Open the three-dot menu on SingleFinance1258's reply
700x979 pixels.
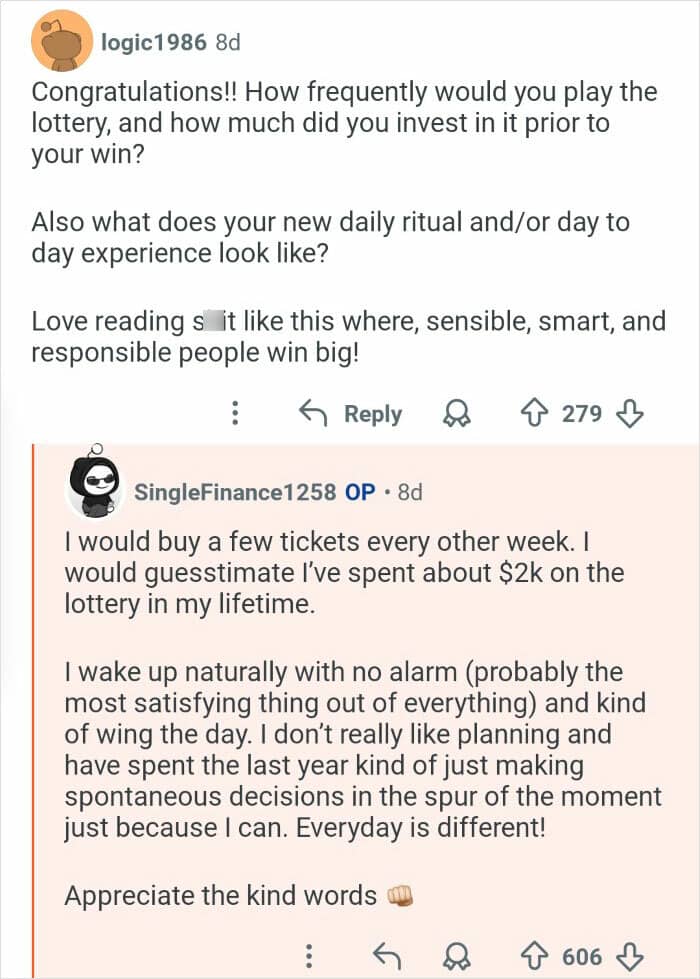click(x=310, y=957)
